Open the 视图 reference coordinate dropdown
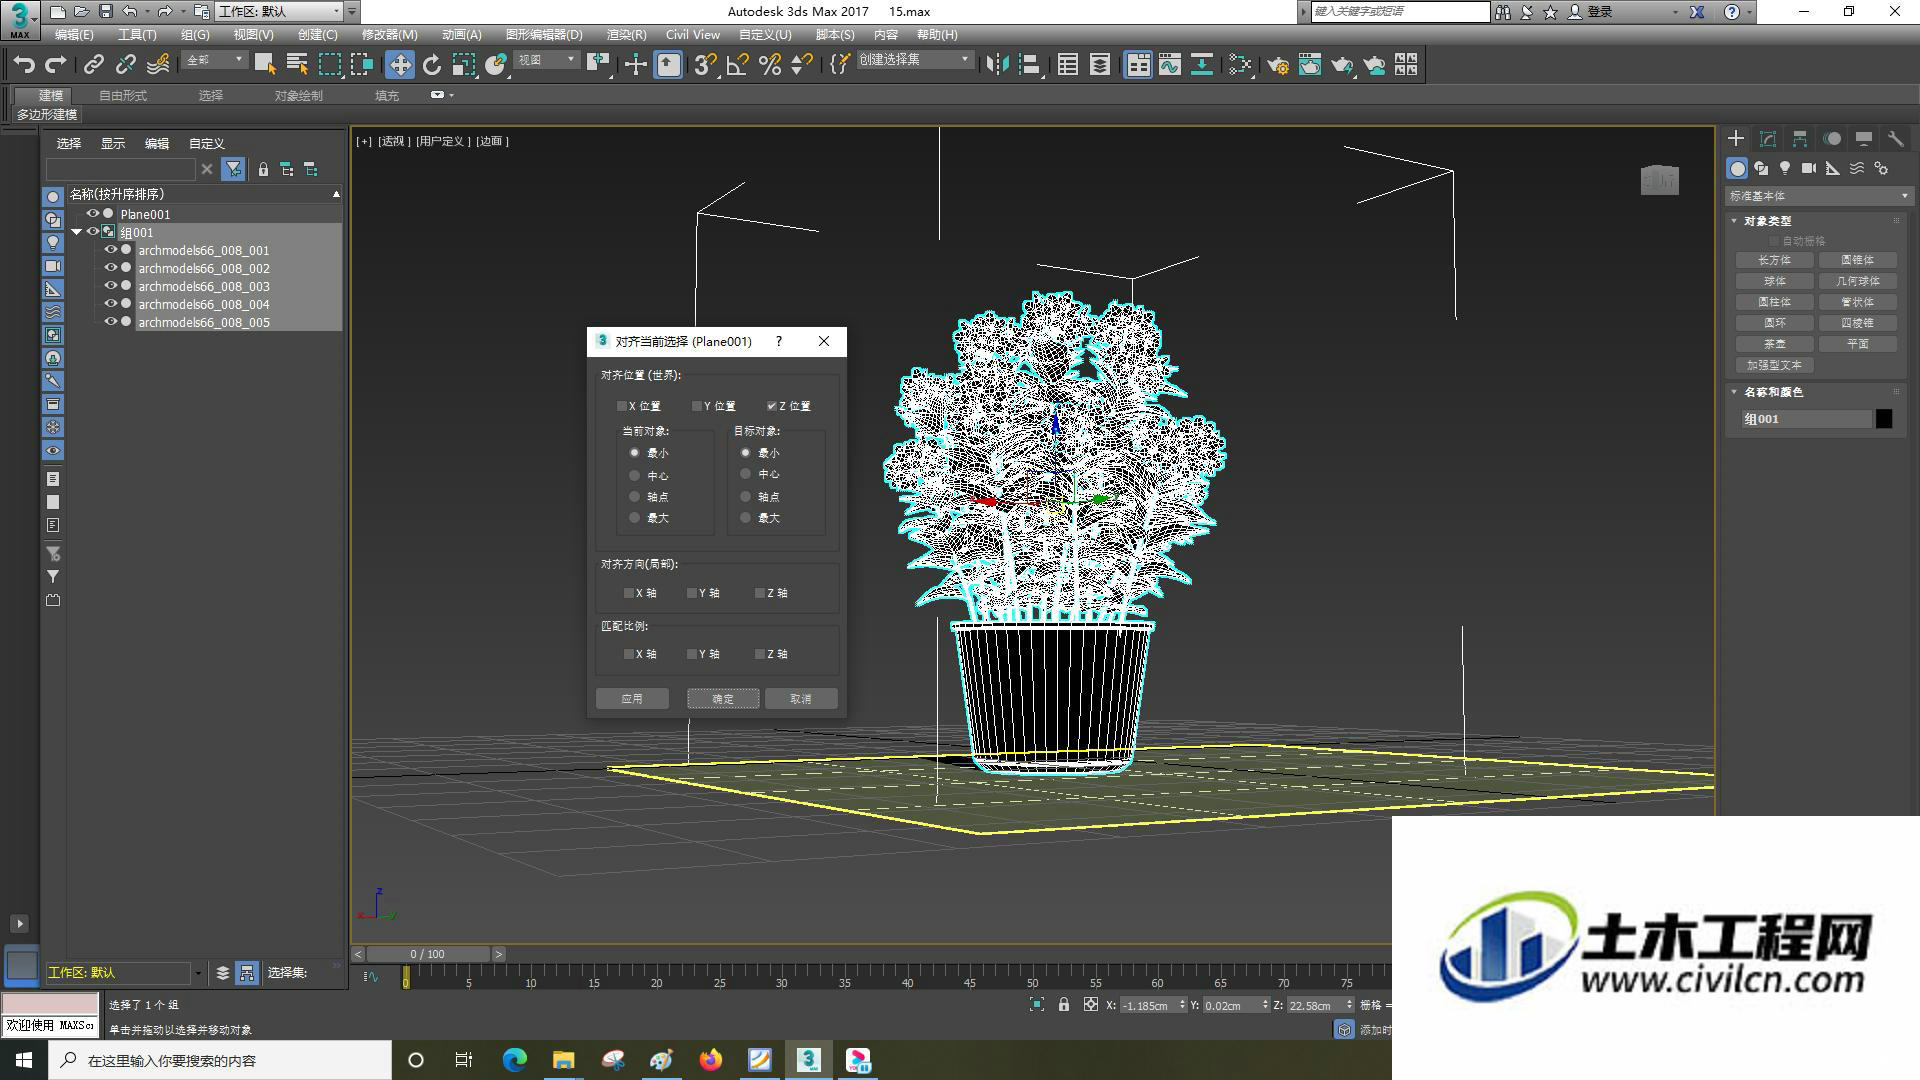 pos(546,60)
